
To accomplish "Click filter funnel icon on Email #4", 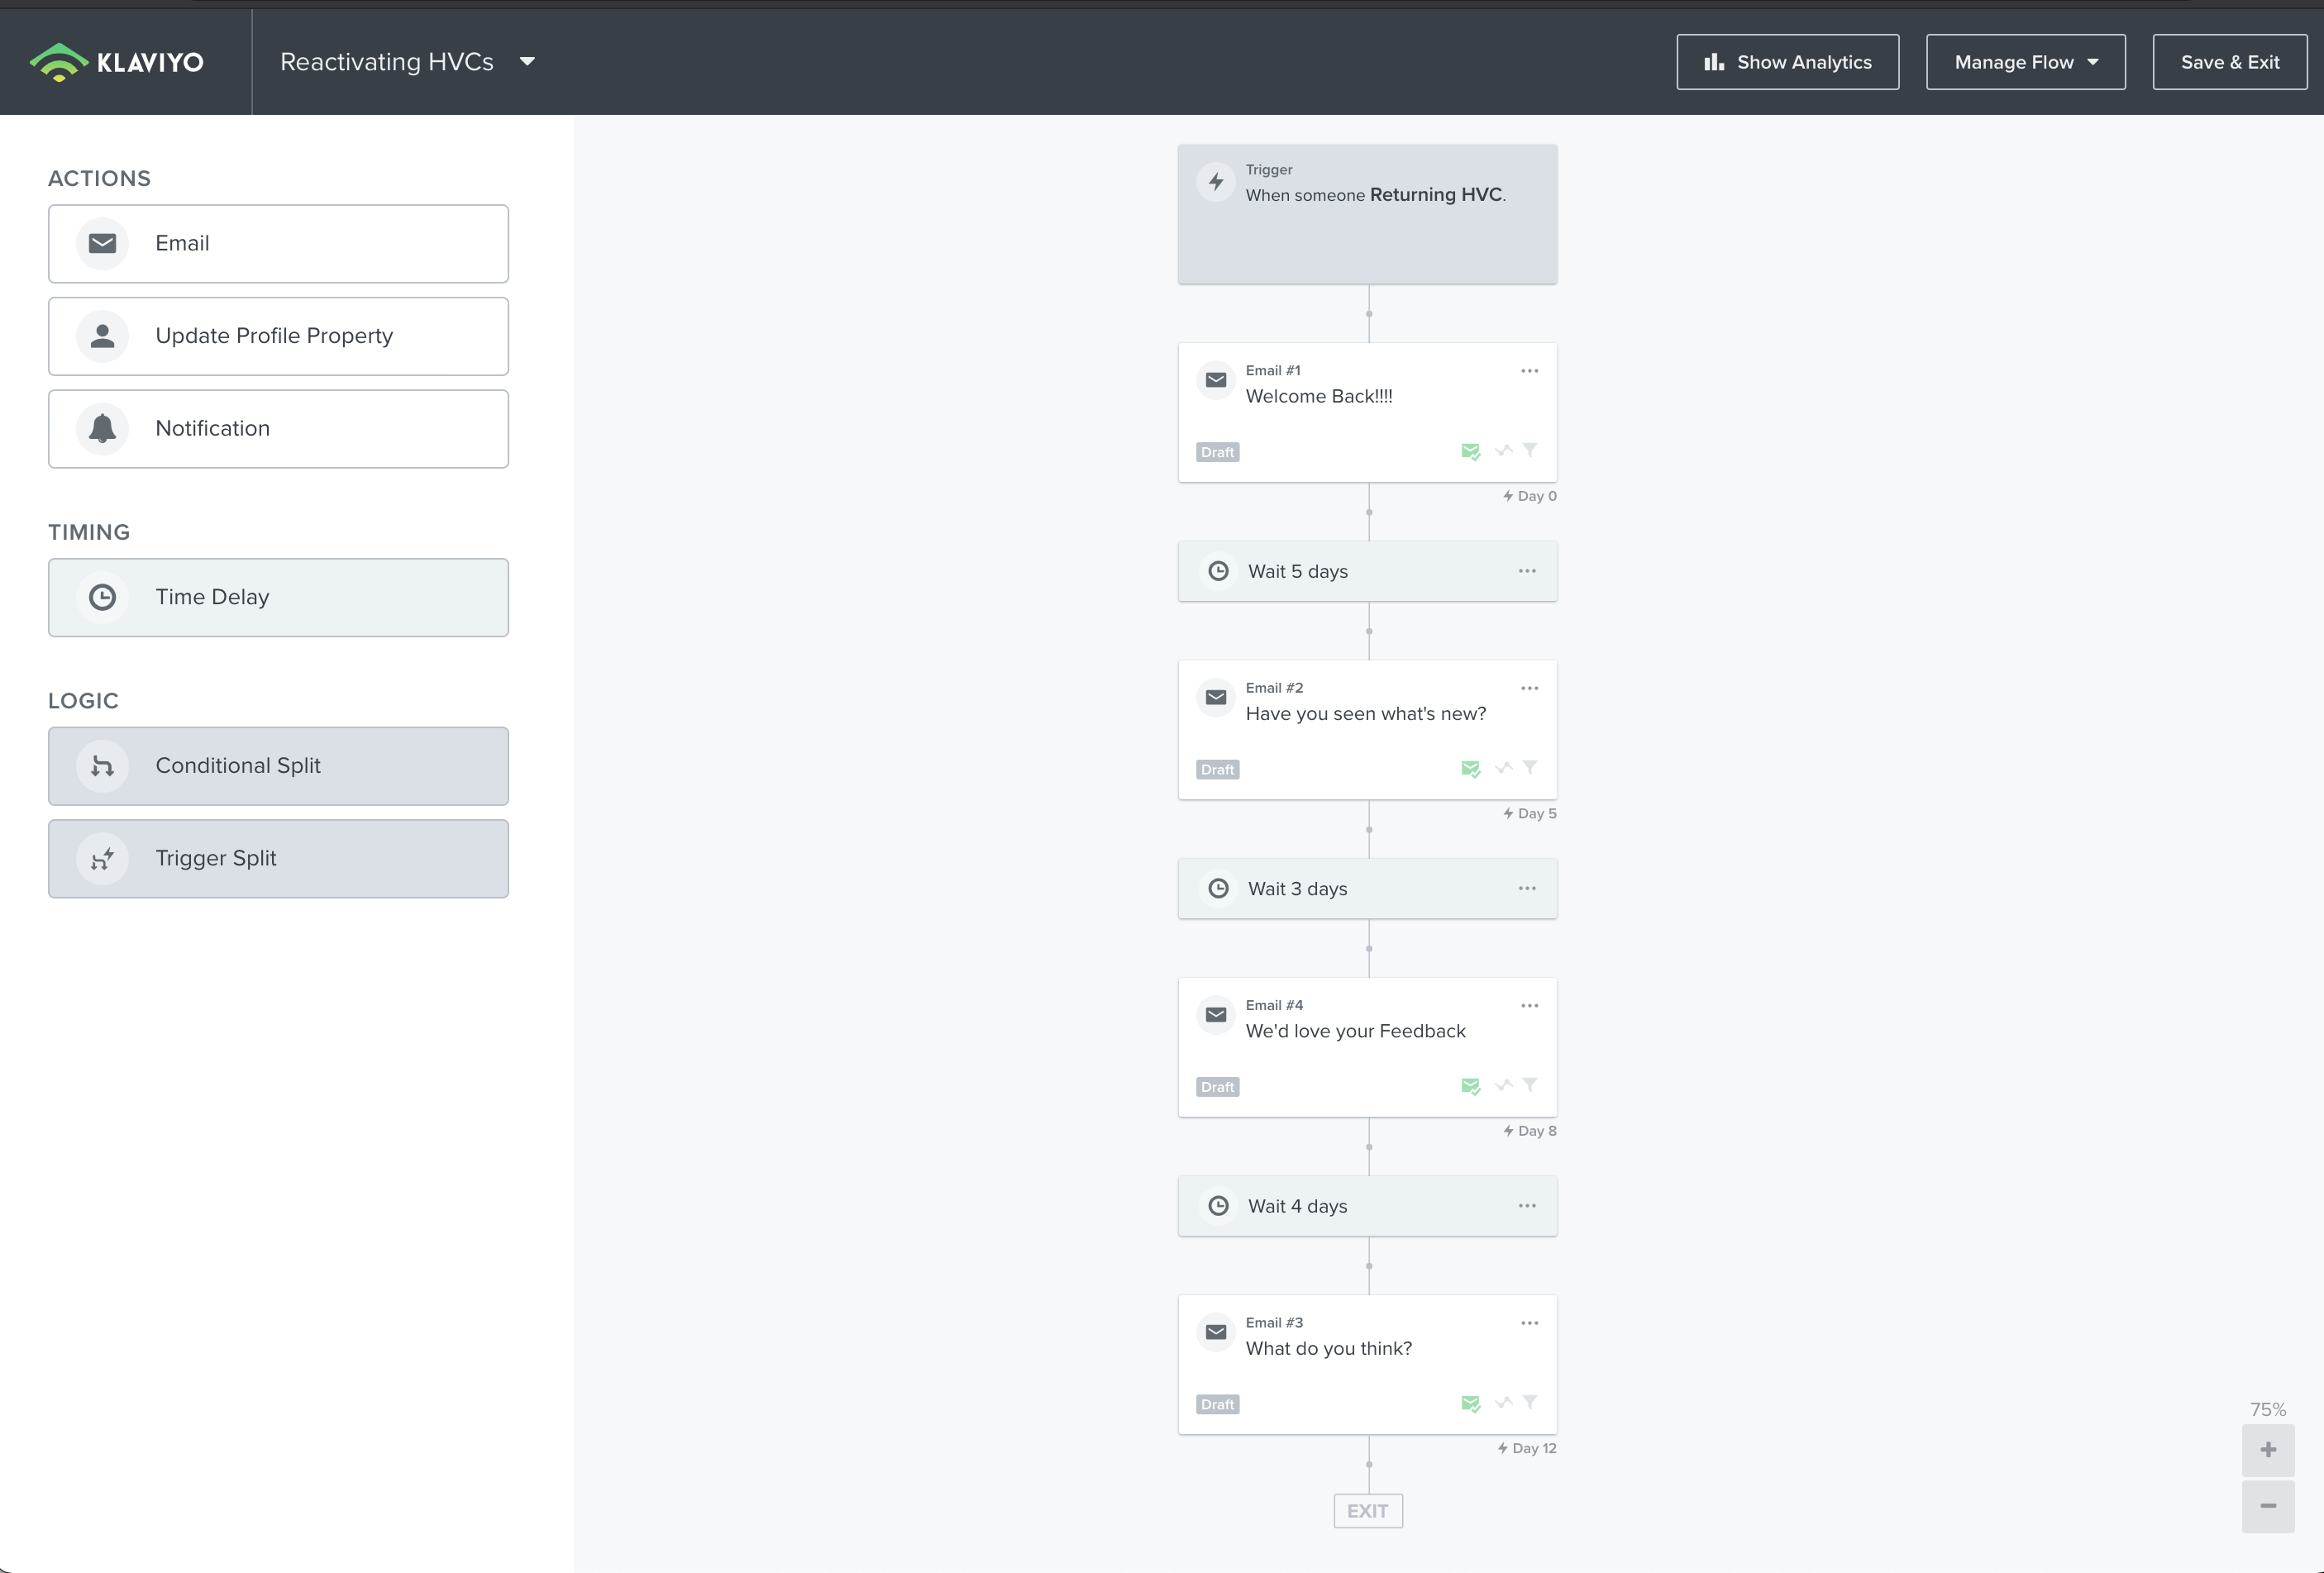I will 1530,1085.
